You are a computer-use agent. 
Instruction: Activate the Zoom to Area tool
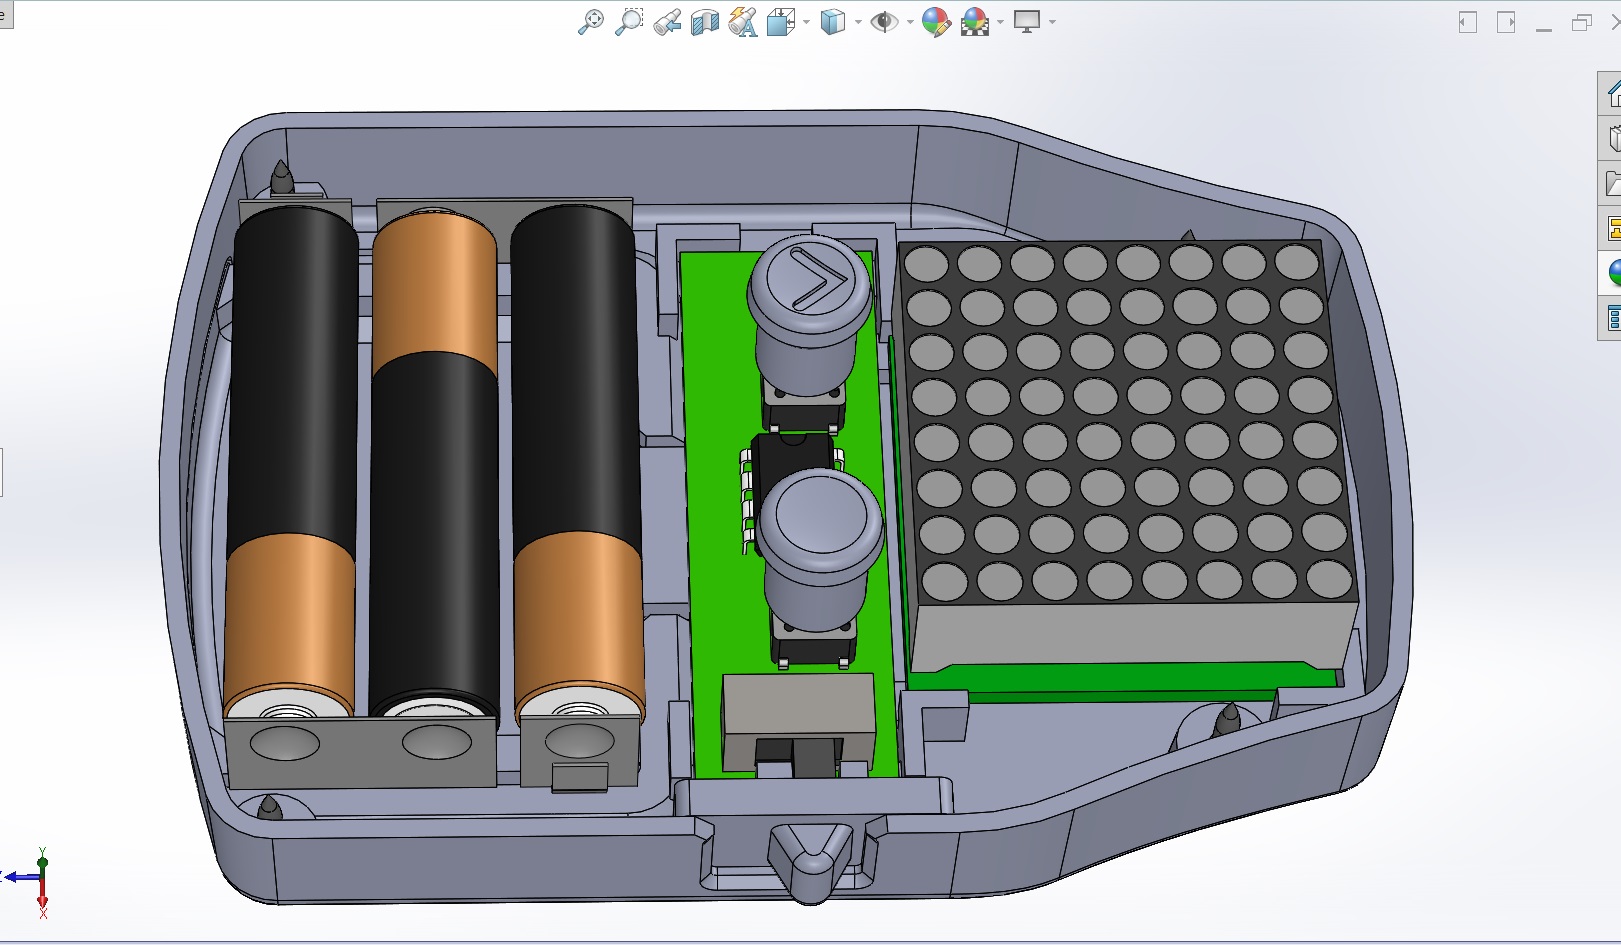629,22
